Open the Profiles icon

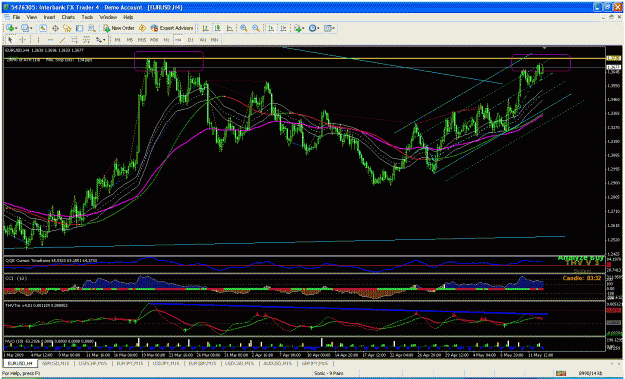(x=25, y=28)
